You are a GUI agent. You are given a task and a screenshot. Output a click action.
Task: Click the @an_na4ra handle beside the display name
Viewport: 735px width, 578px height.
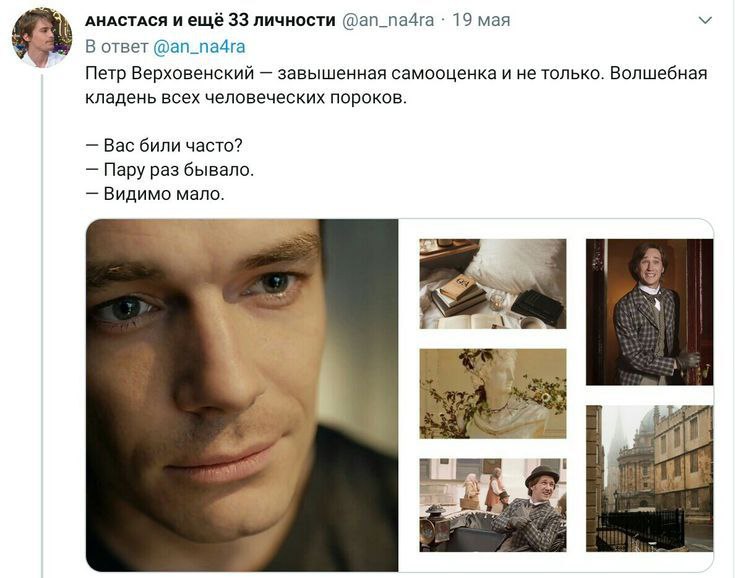[388, 20]
